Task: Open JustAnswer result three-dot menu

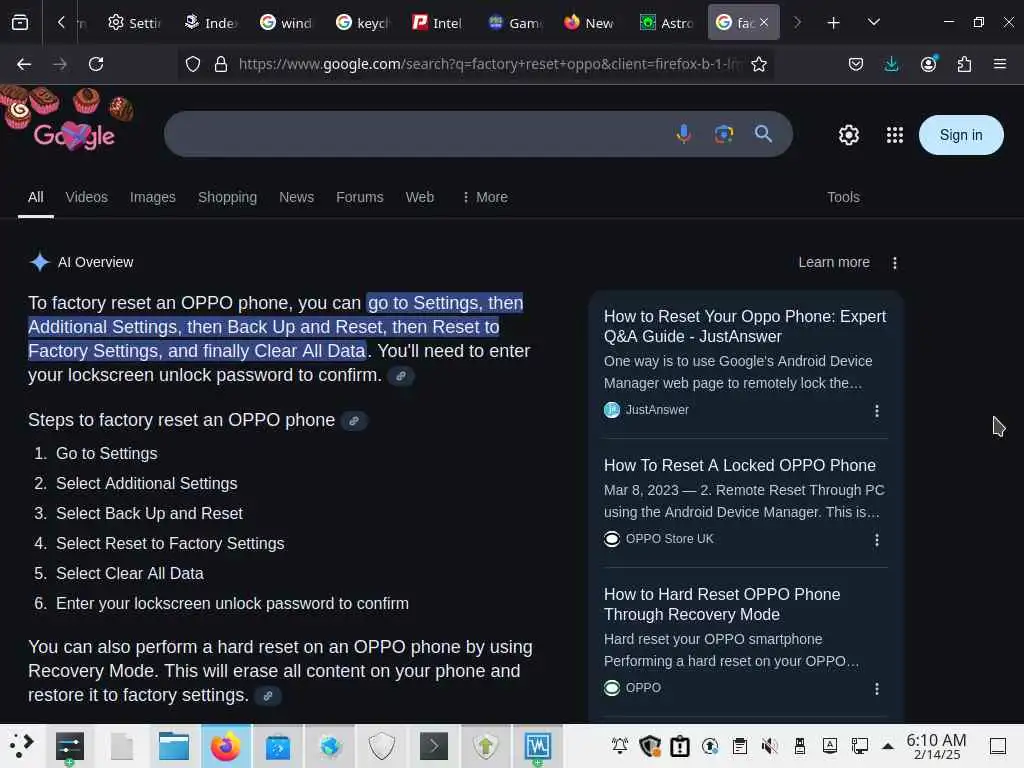Action: tap(876, 411)
